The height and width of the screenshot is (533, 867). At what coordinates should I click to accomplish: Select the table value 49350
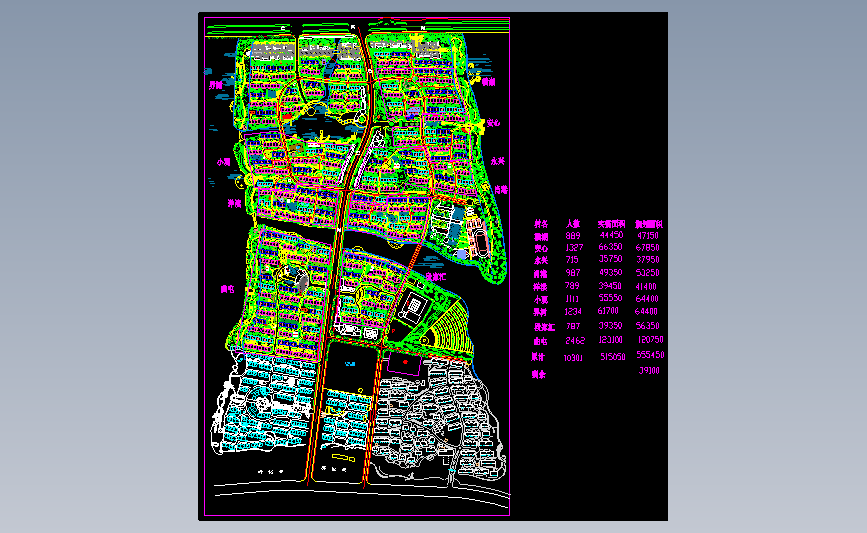click(610, 273)
